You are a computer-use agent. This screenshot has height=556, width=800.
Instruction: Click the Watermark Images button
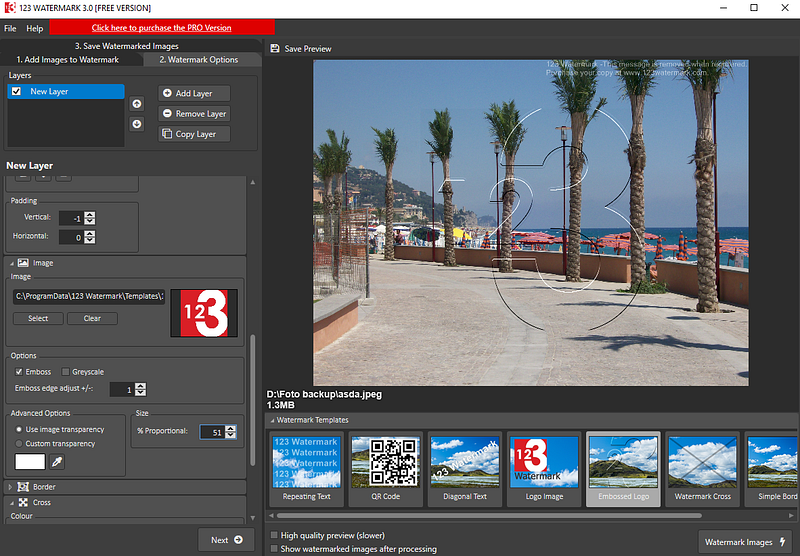(745, 542)
